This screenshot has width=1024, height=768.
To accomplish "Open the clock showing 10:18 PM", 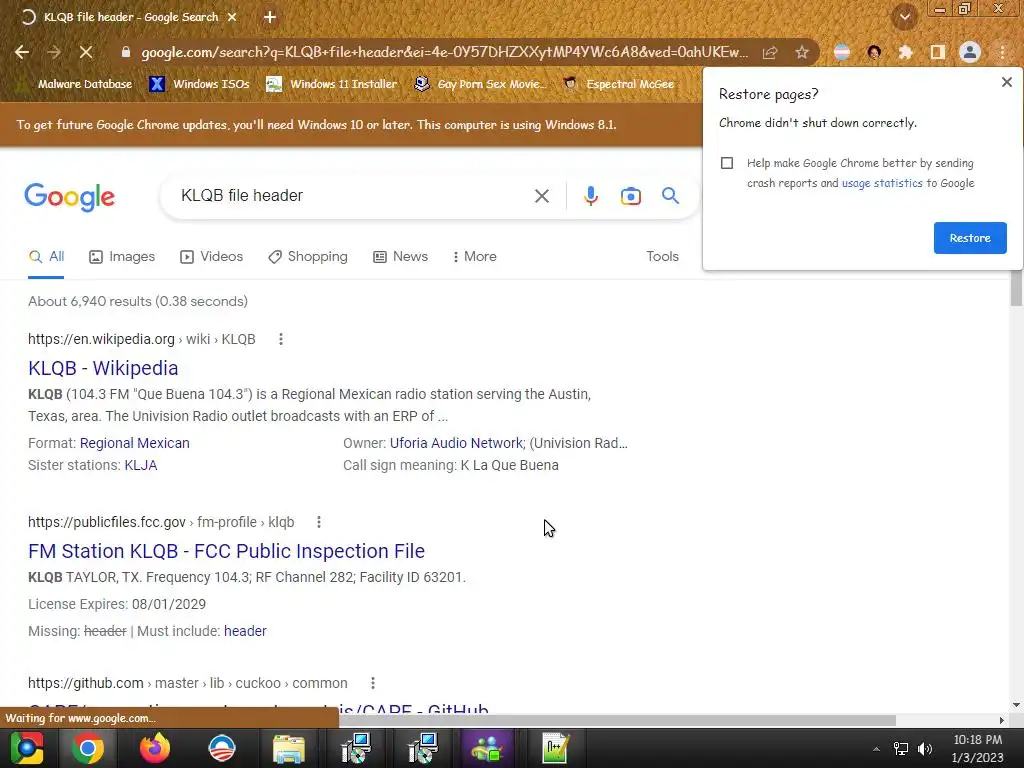I will click(978, 748).
